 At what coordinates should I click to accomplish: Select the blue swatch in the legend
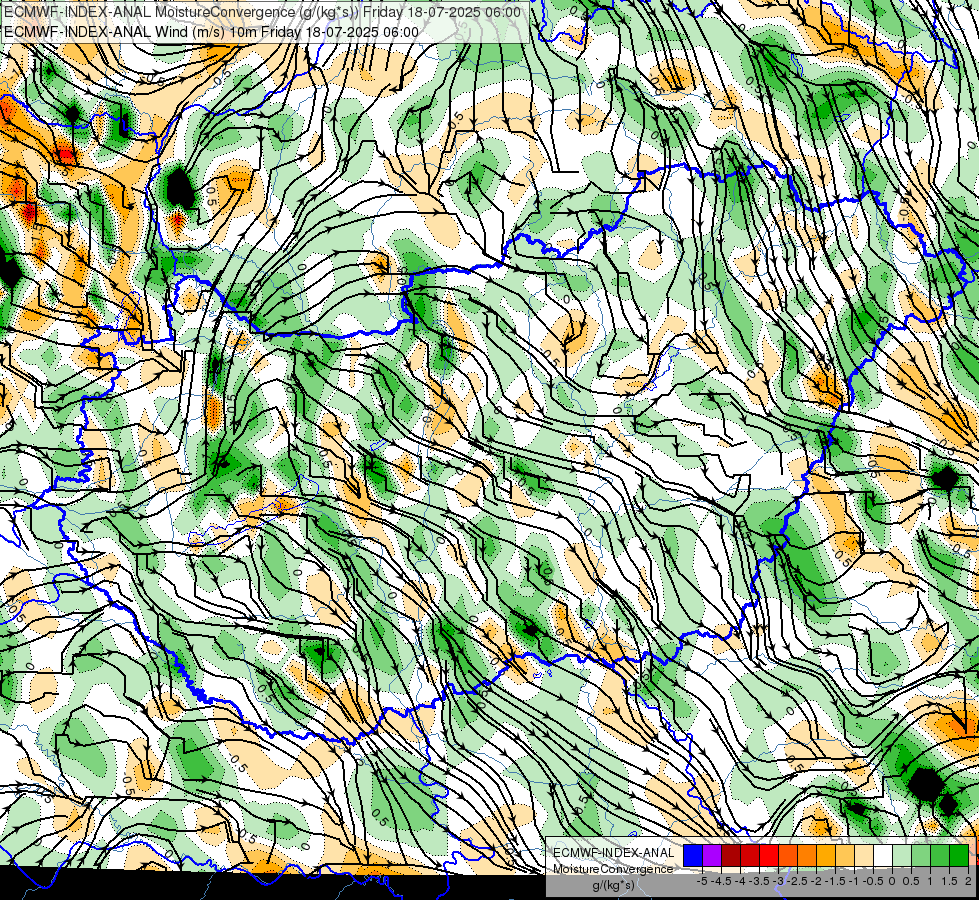click(693, 856)
